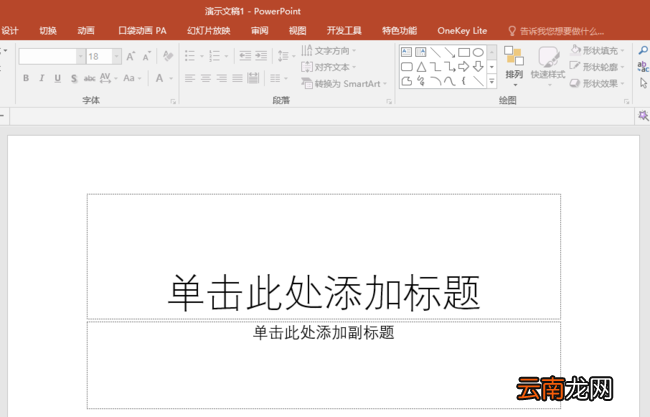Viewport: 650px width, 417px height.
Task: Select the Text Box shape
Action: coord(407,52)
